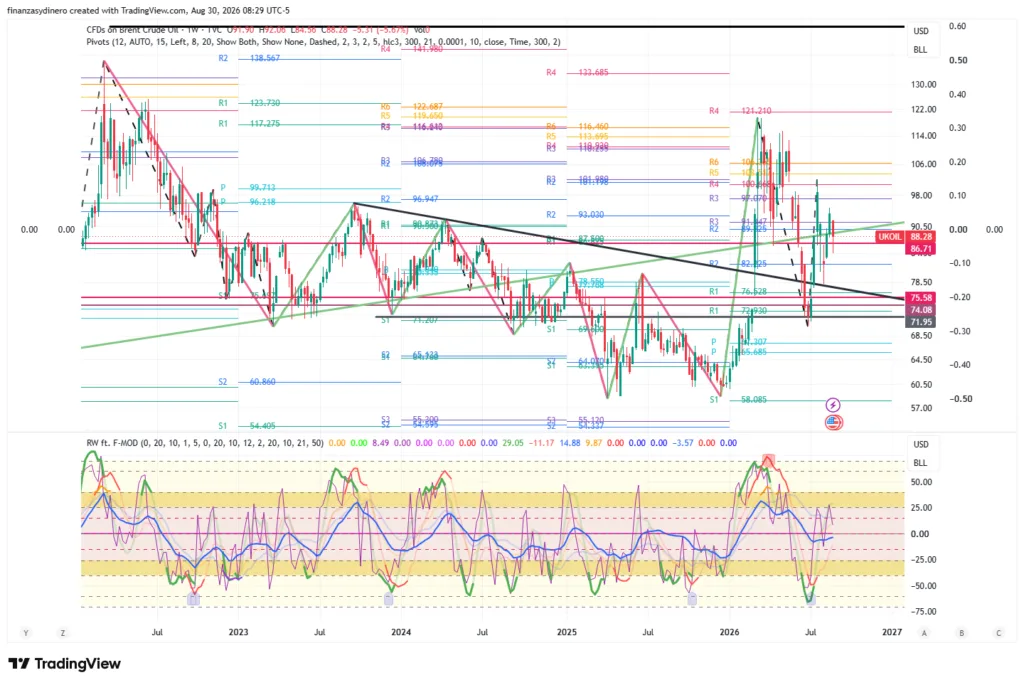Screen dimensions: 1024x685
Task: Click the 71.95 gray price label
Action: pyautogui.click(x=920, y=322)
